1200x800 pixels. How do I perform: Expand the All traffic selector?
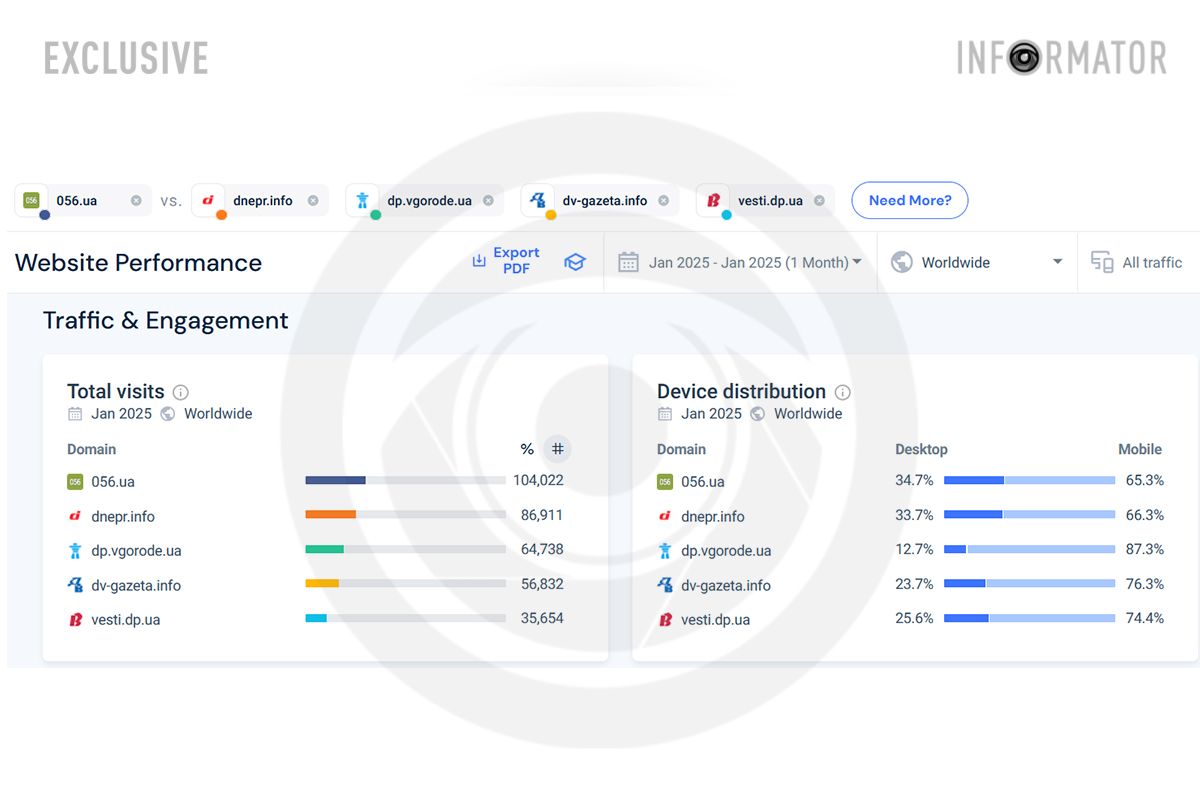pos(1136,262)
